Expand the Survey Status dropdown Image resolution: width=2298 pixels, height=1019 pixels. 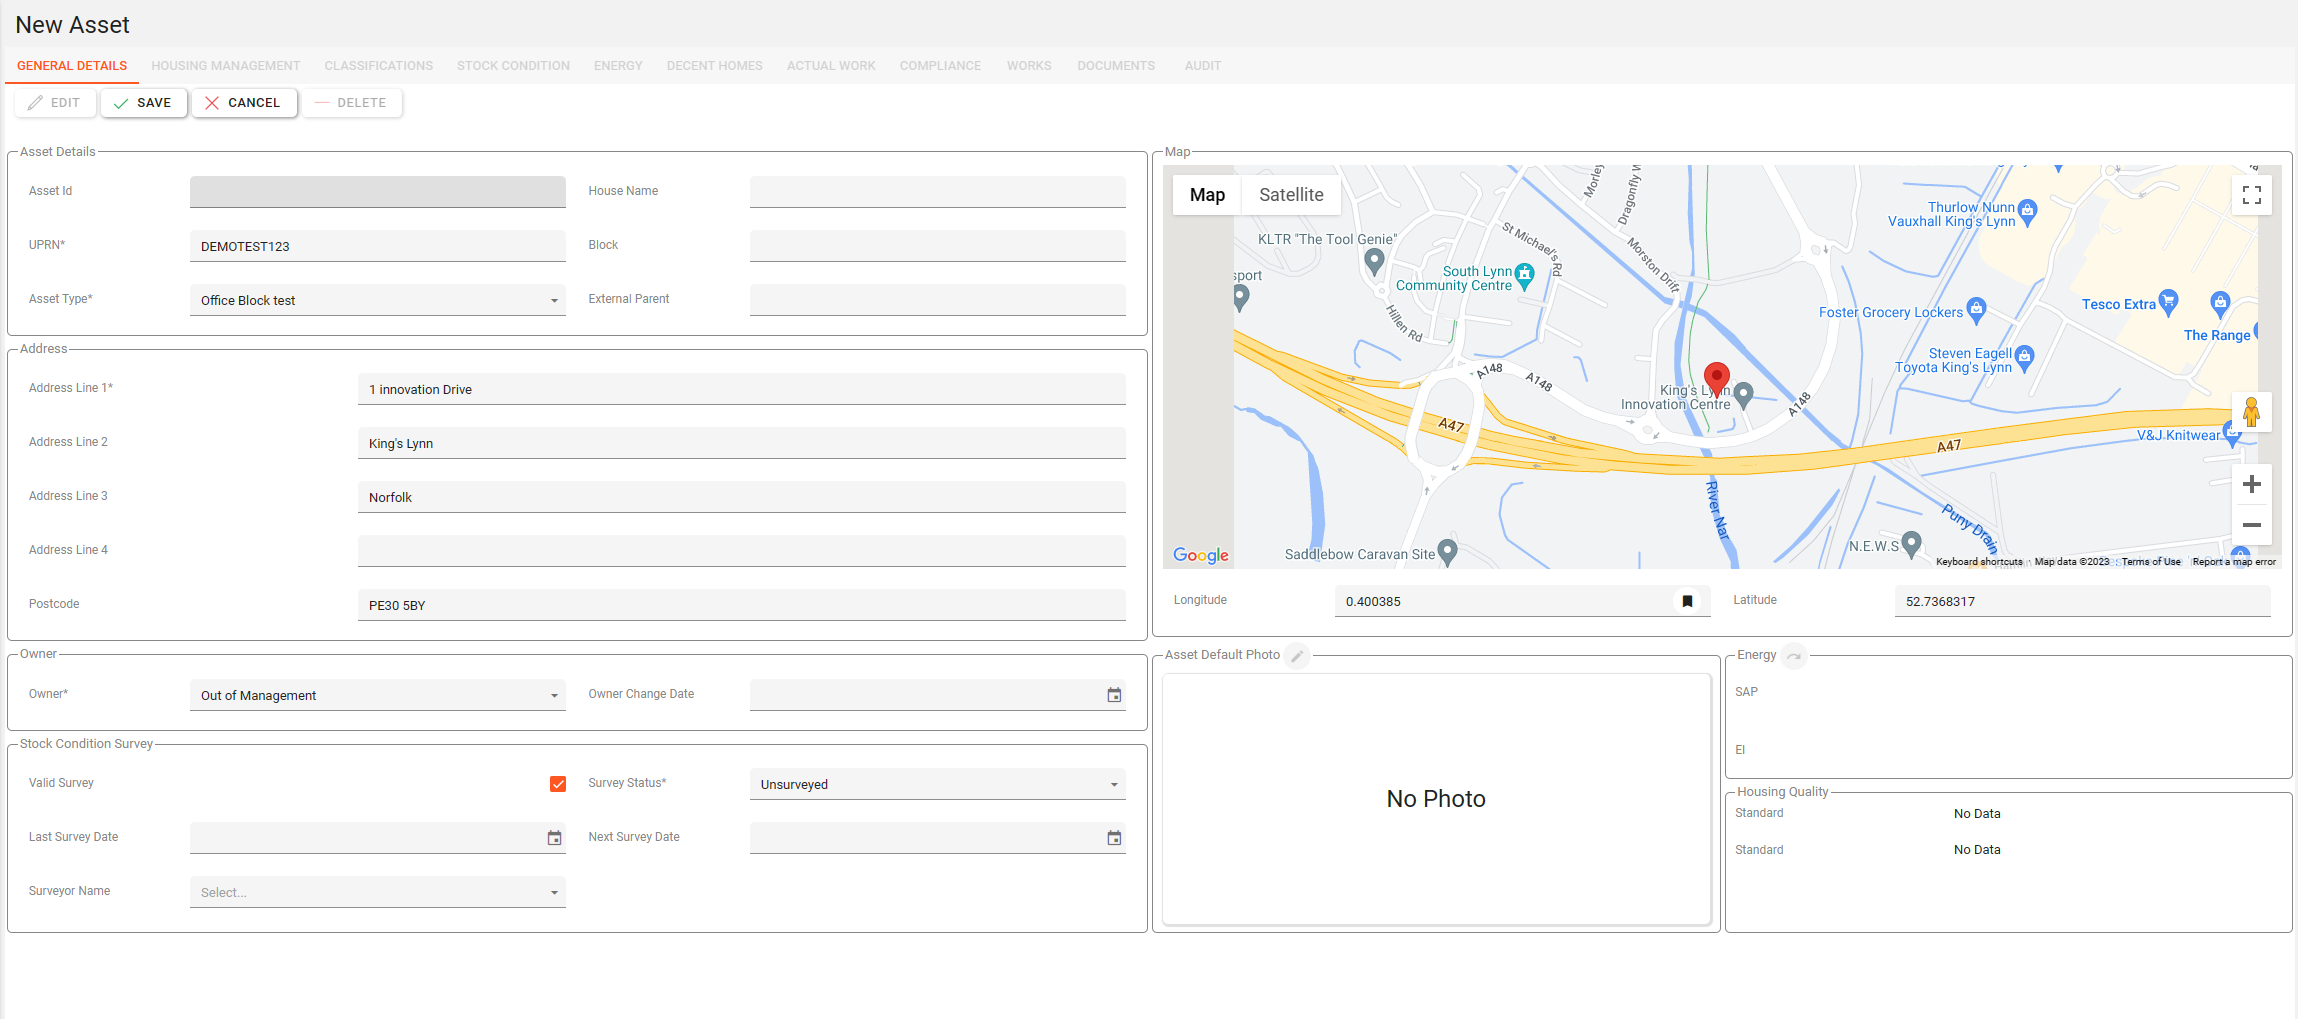point(1114,785)
